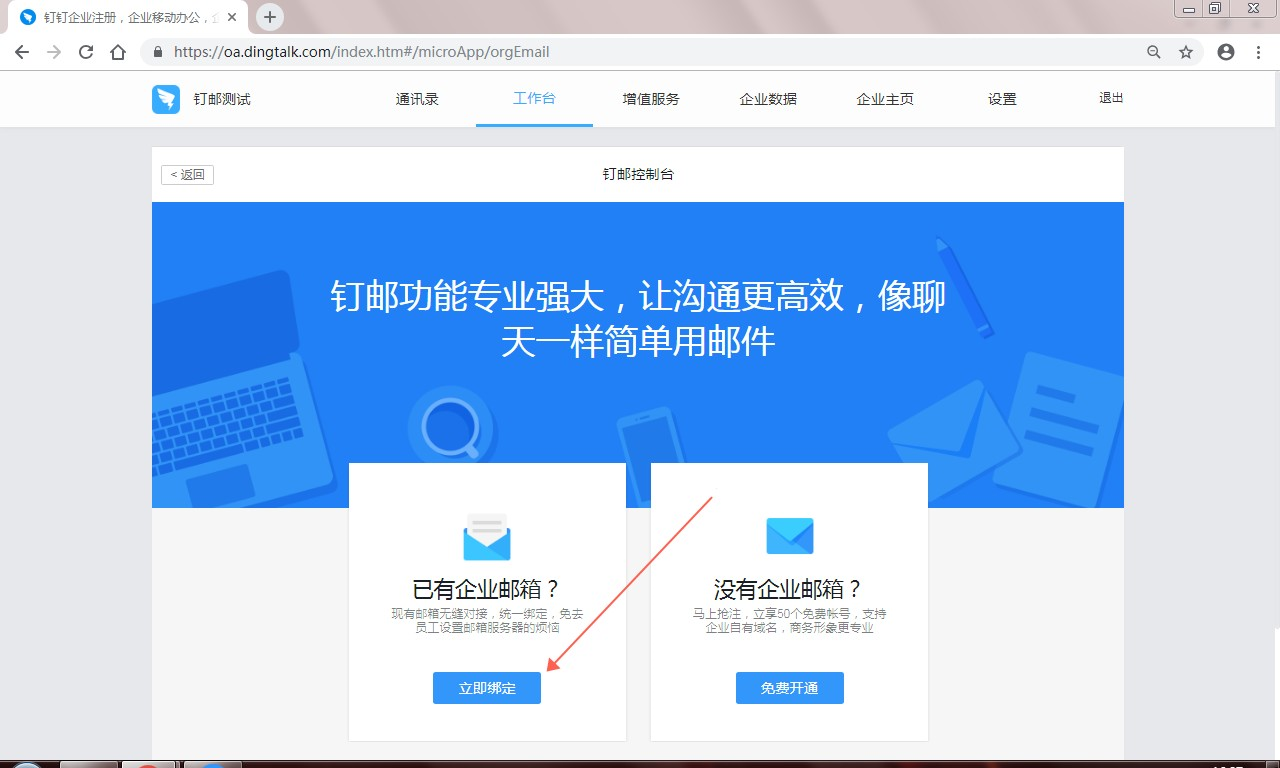This screenshot has height=768, width=1280.
Task: Bookmark this page with star icon
Action: point(1186,52)
